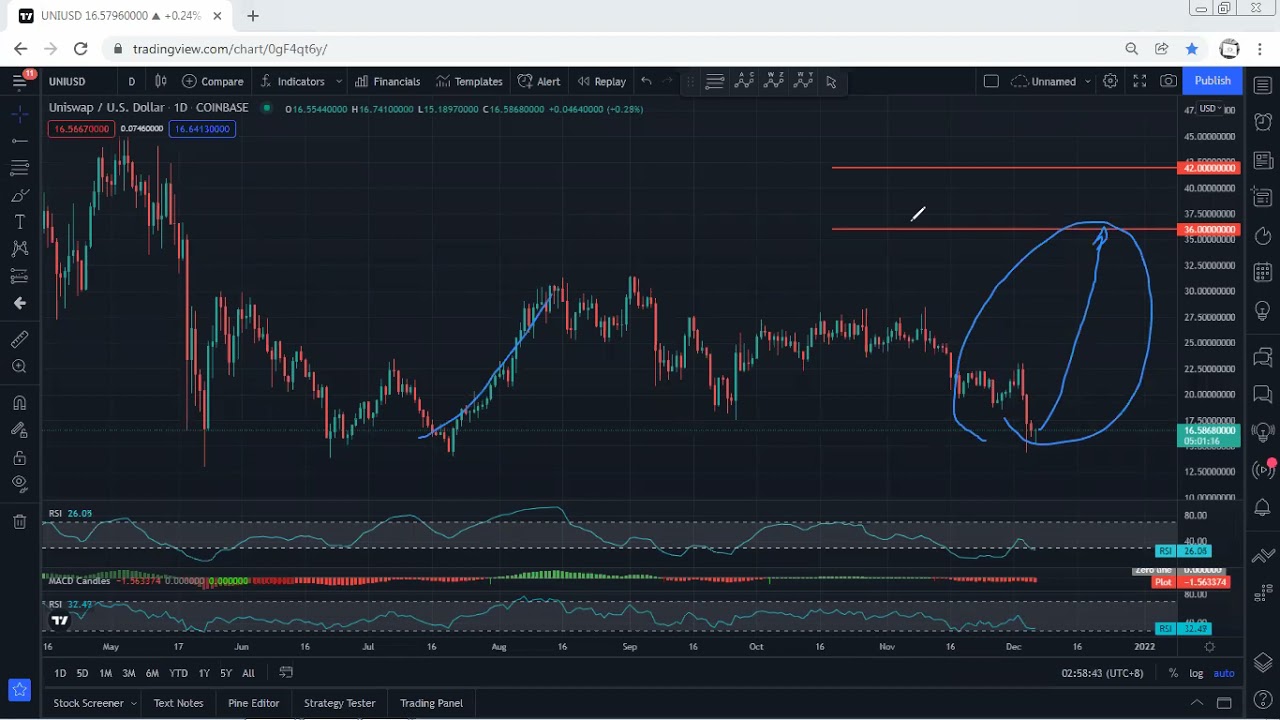Screen dimensions: 1280x720
Task: Toggle stay in drawing mode pencil-lock
Action: [x=19, y=430]
